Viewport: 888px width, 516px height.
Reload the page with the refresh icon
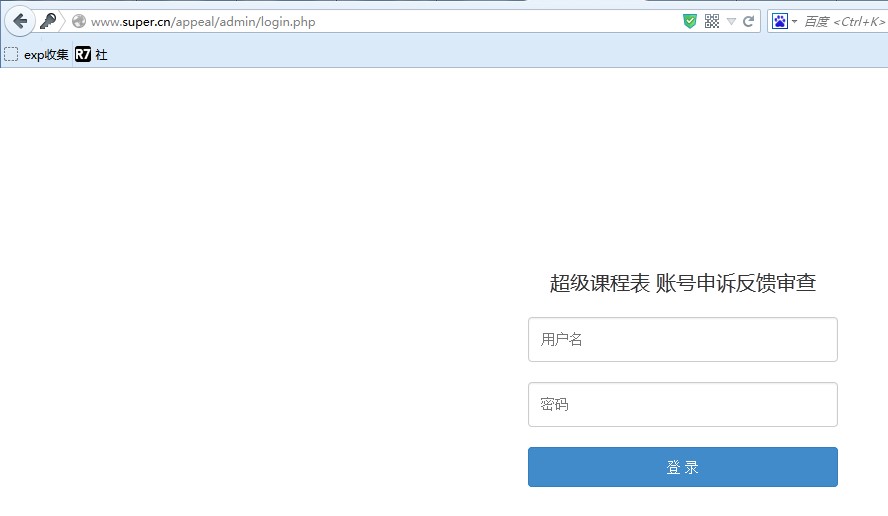click(748, 22)
